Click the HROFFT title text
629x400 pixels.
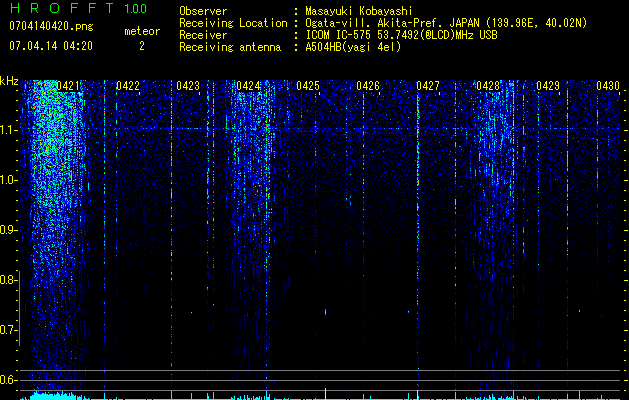click(61, 8)
